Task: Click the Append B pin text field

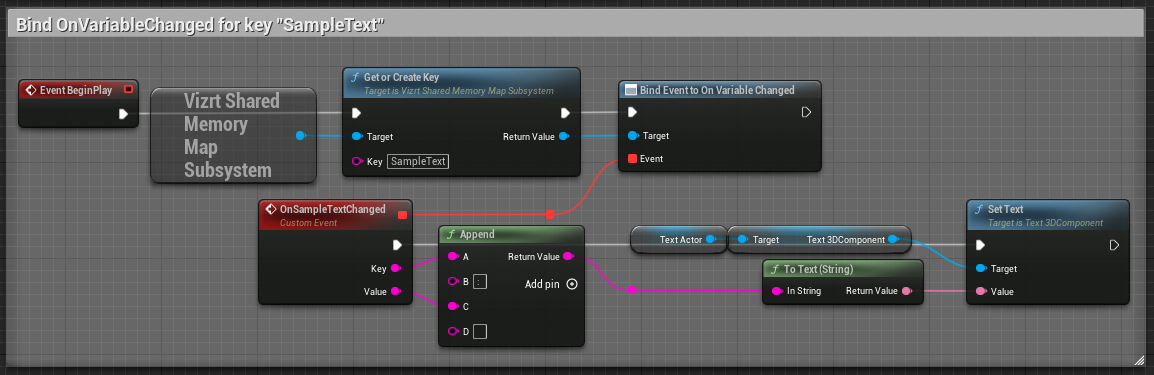Action: point(480,282)
